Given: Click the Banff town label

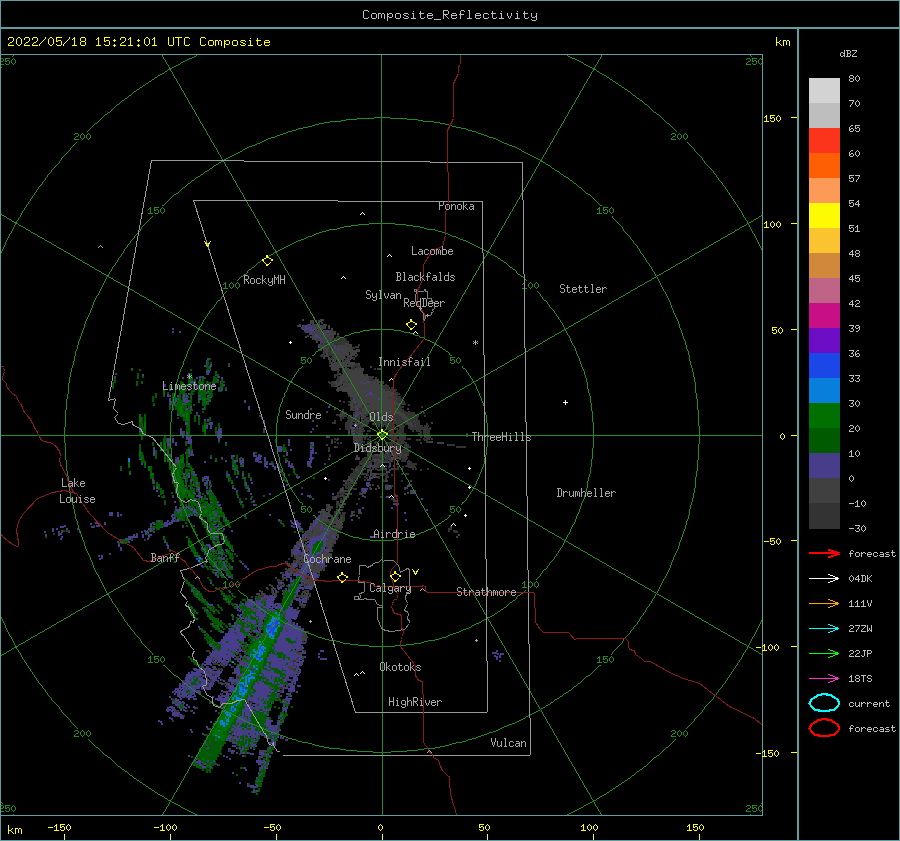Looking at the screenshot, I should click(x=165, y=557).
